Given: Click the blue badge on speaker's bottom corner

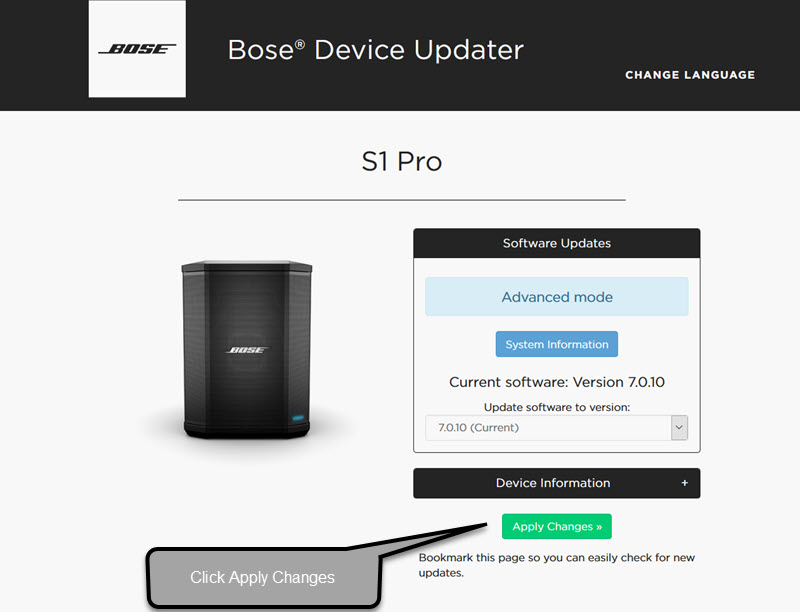Looking at the screenshot, I should click(x=297, y=416).
